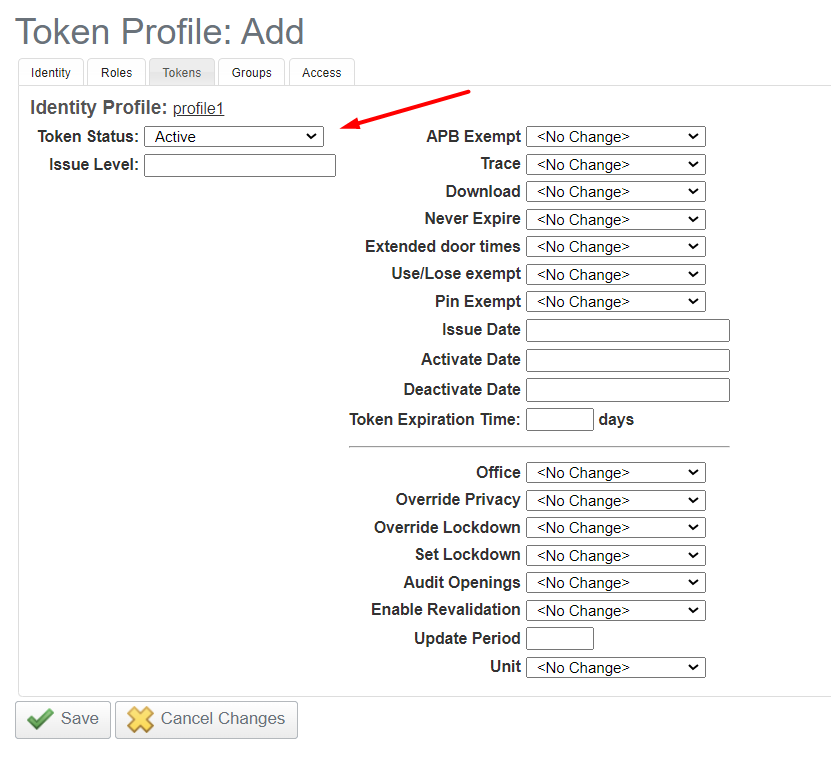This screenshot has height=763, width=831.
Task: Open the APB Exempt dropdown
Action: [615, 136]
